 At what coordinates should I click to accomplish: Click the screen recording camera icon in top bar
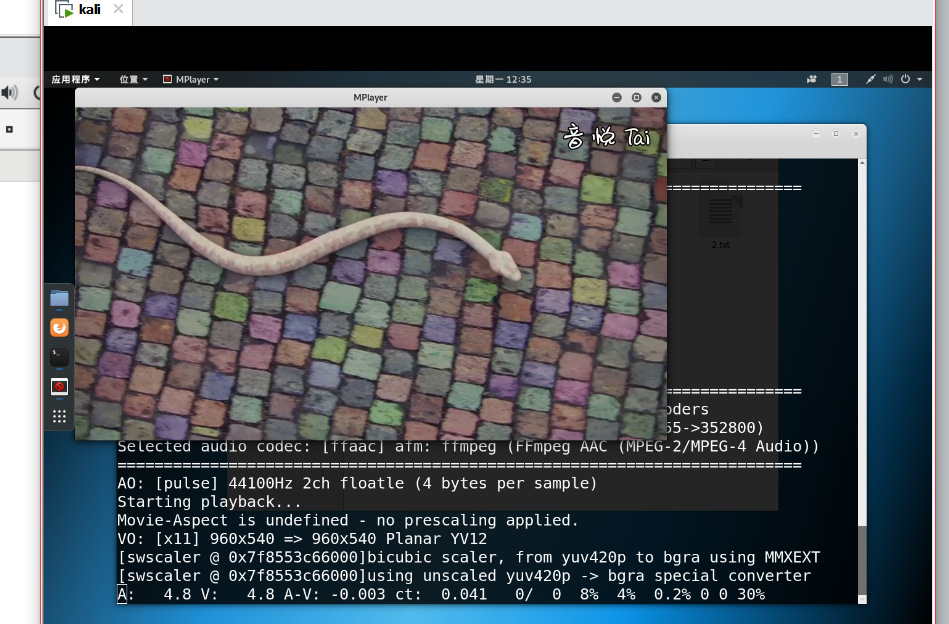(x=812, y=79)
